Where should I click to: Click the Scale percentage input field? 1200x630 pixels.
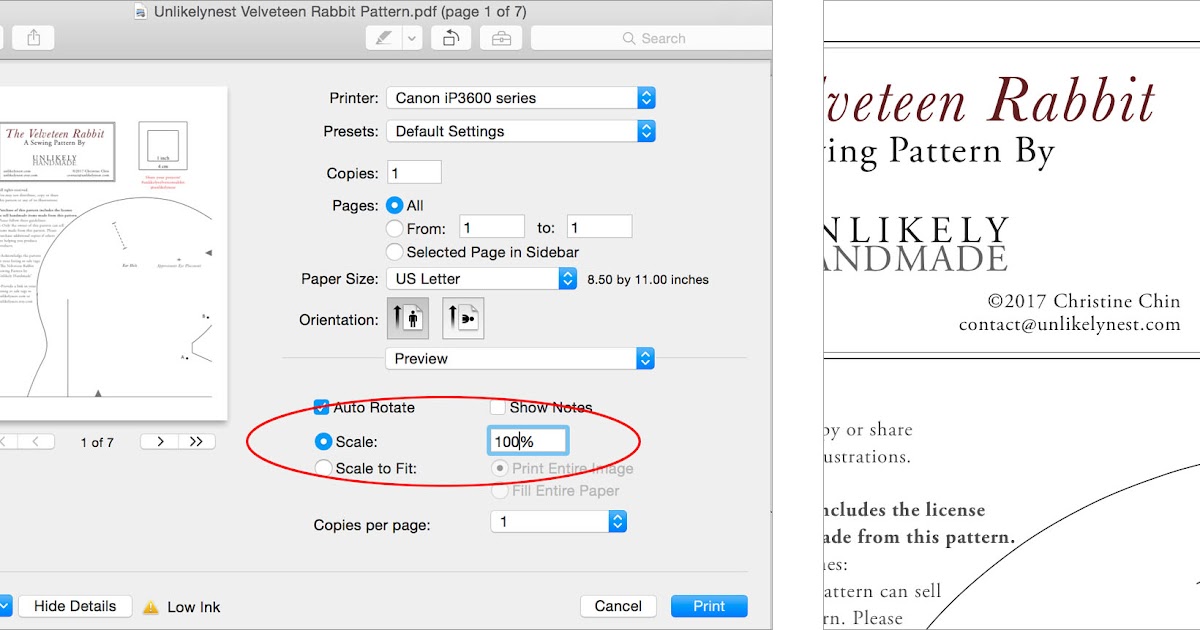click(x=528, y=440)
